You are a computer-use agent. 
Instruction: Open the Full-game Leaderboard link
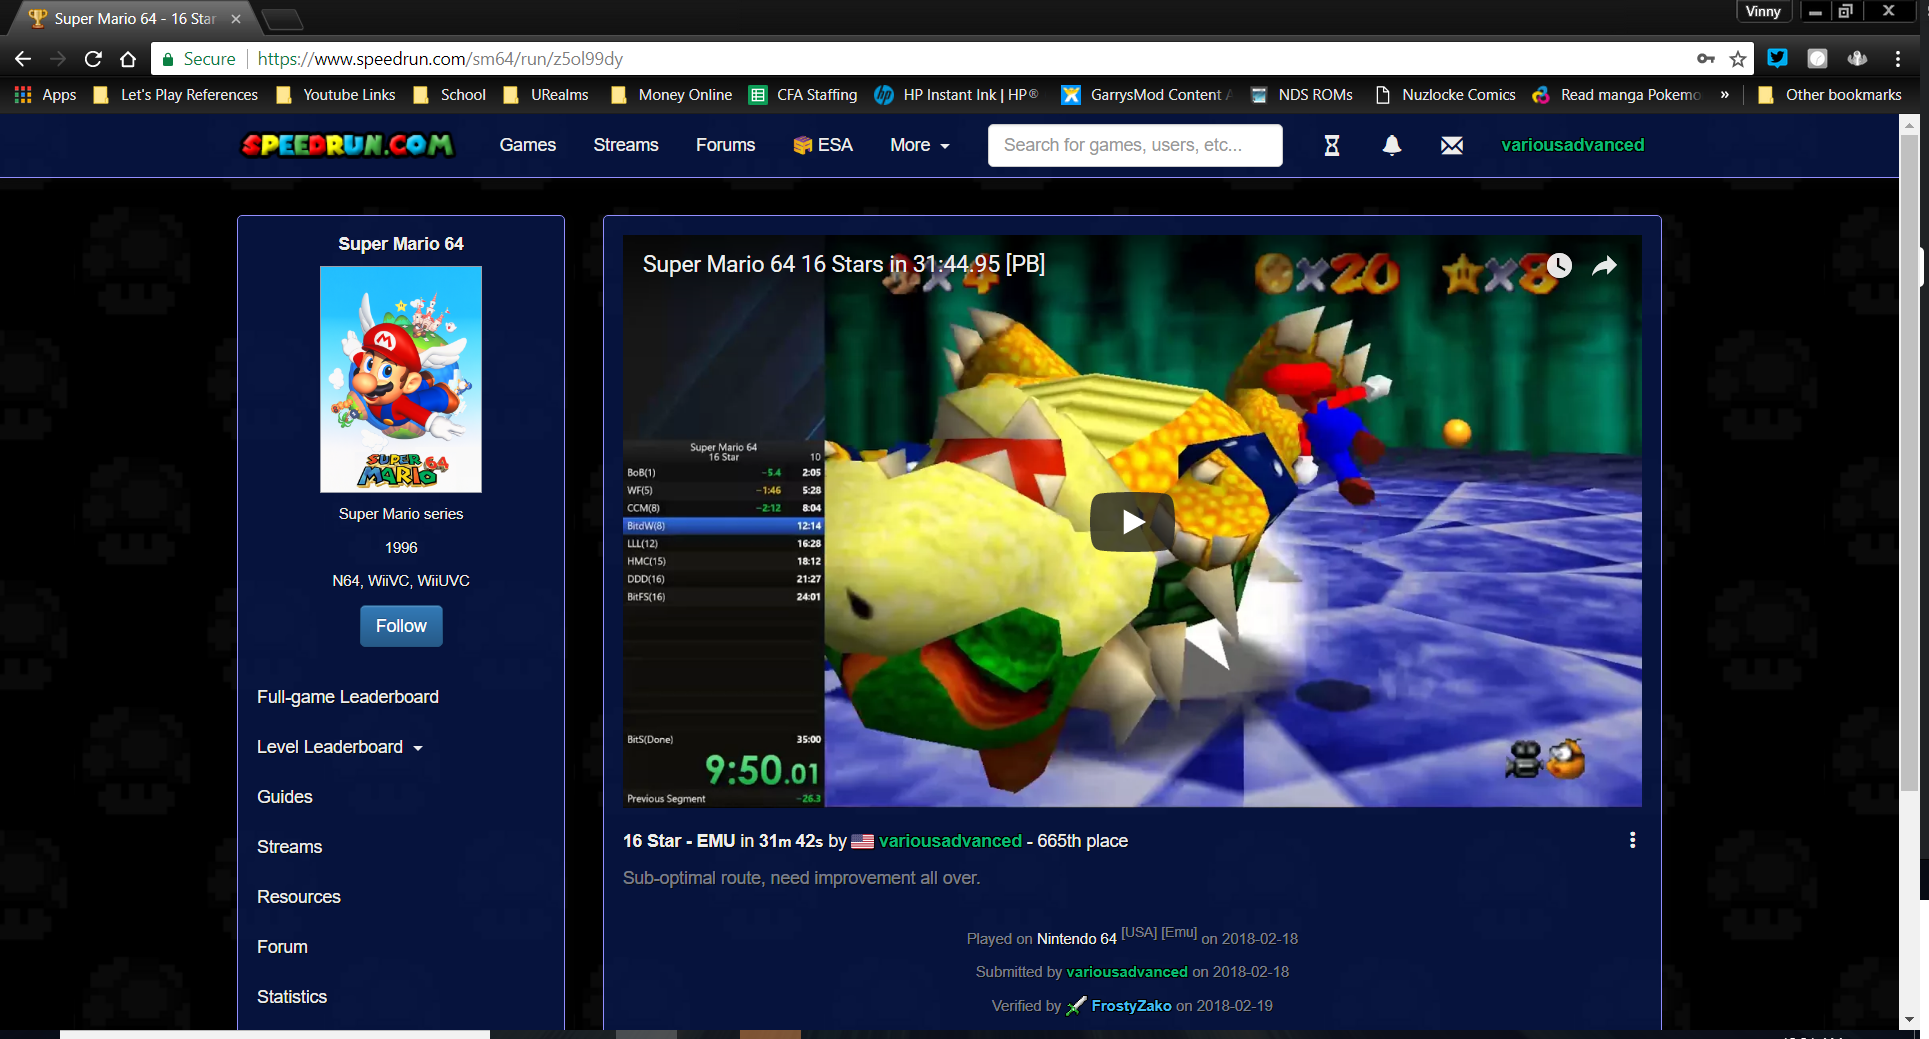(x=348, y=697)
